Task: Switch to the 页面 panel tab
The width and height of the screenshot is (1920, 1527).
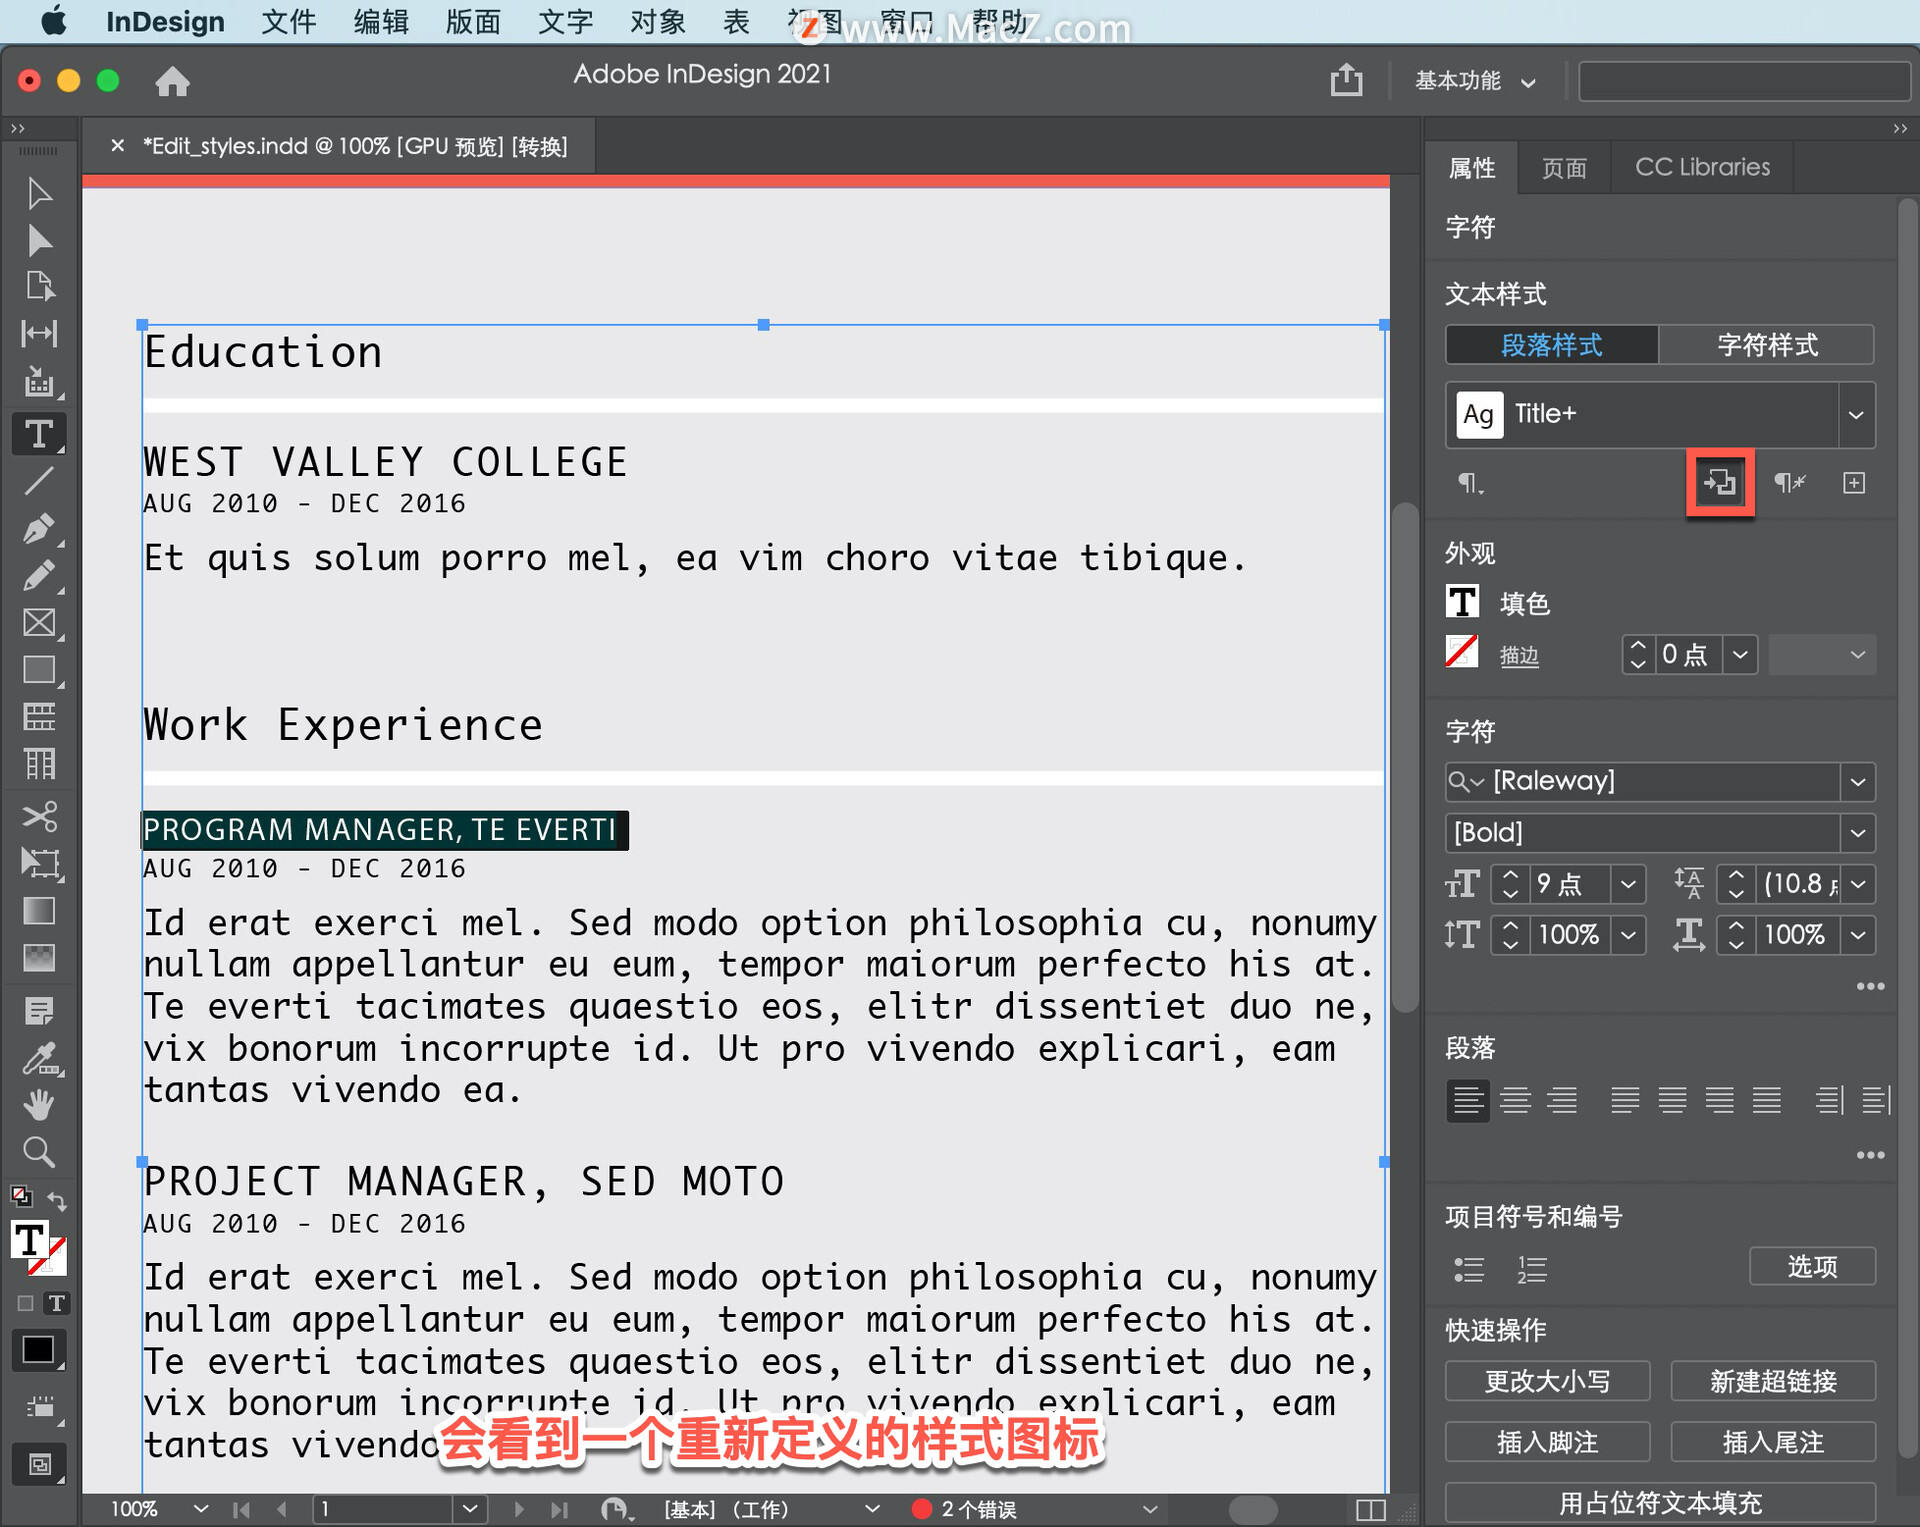Action: 1564,167
